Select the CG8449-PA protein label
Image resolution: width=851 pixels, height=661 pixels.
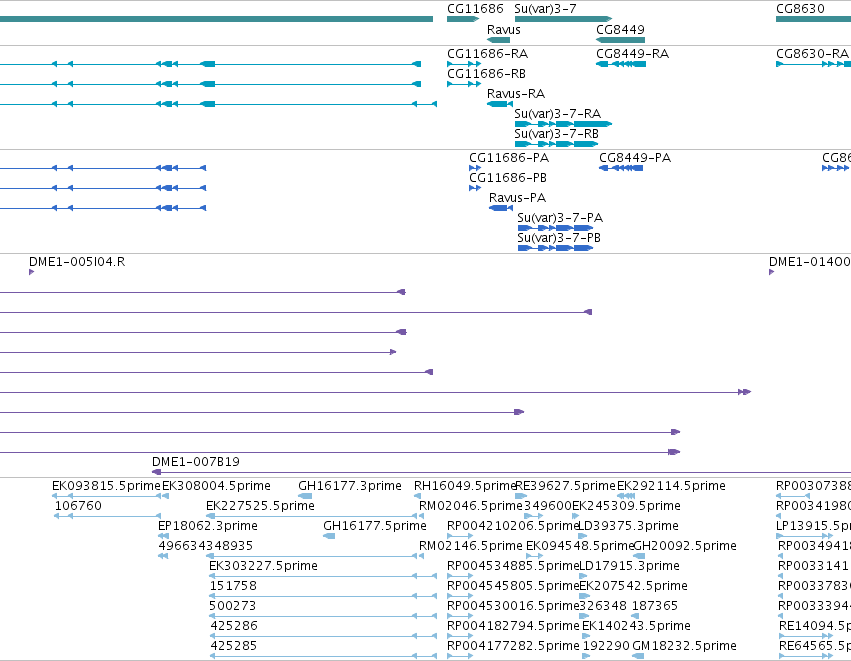point(635,158)
